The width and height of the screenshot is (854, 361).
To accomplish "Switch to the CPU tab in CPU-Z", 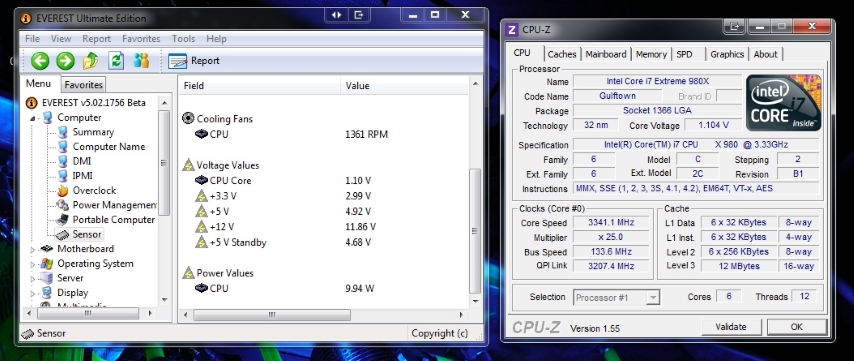I will coord(522,53).
